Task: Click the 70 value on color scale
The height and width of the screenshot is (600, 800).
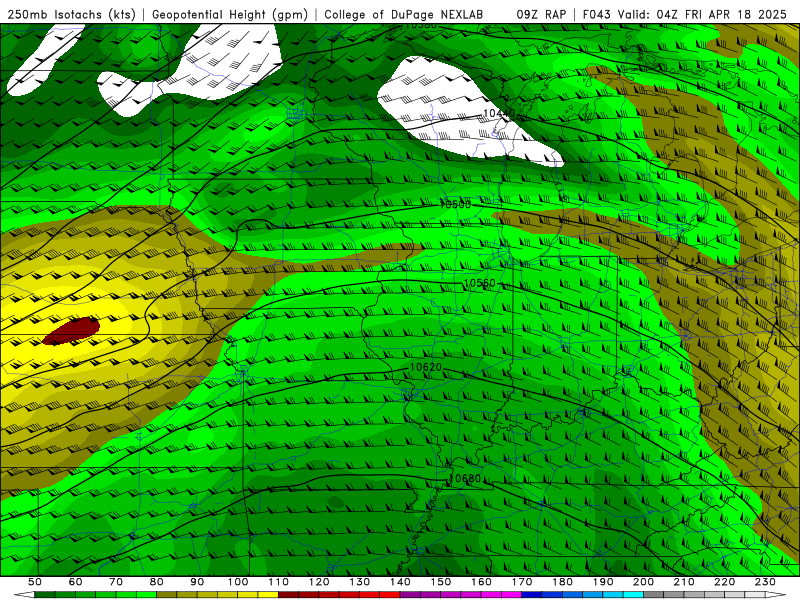Action: point(116,582)
